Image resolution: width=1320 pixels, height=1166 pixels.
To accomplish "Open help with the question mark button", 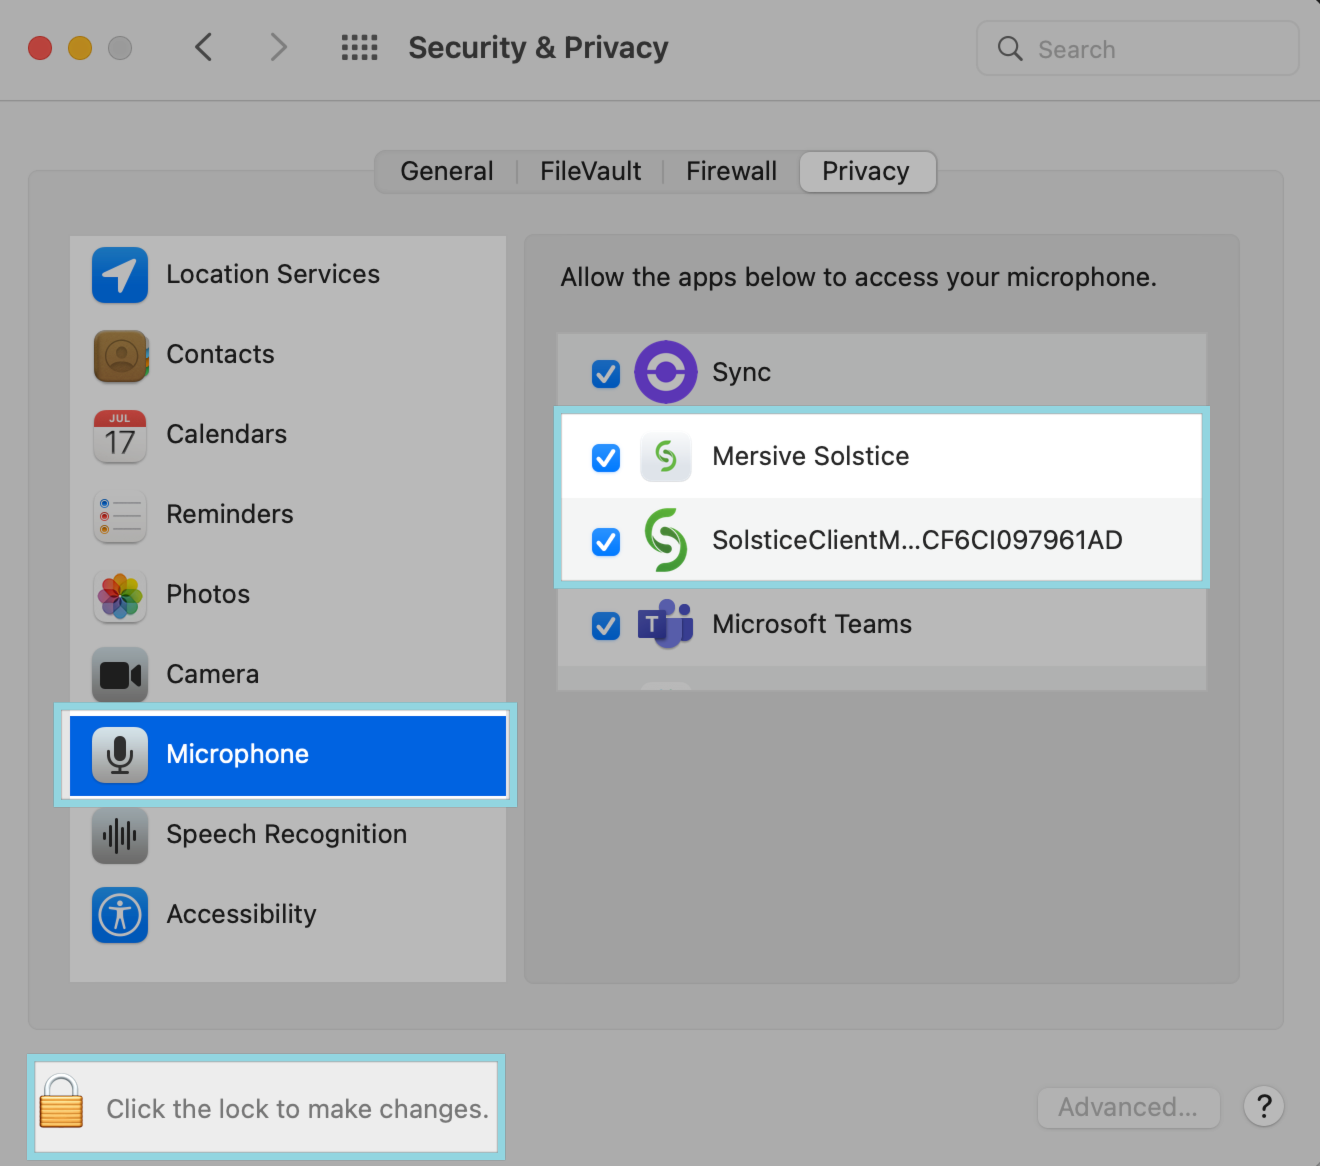I will (x=1264, y=1107).
